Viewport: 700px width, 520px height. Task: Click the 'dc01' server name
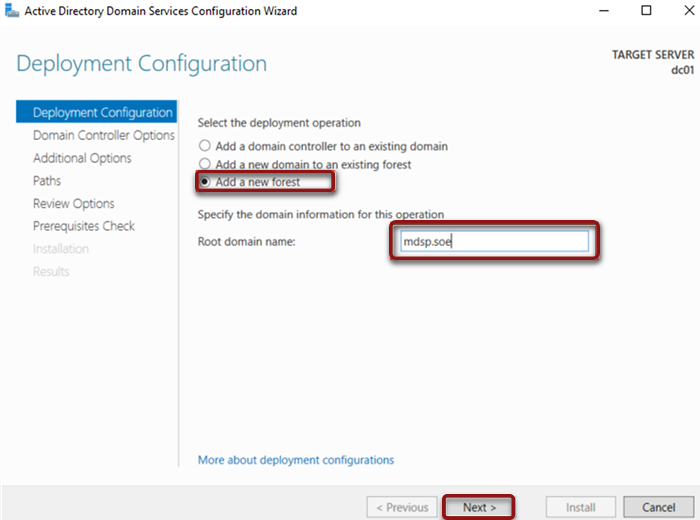point(683,70)
